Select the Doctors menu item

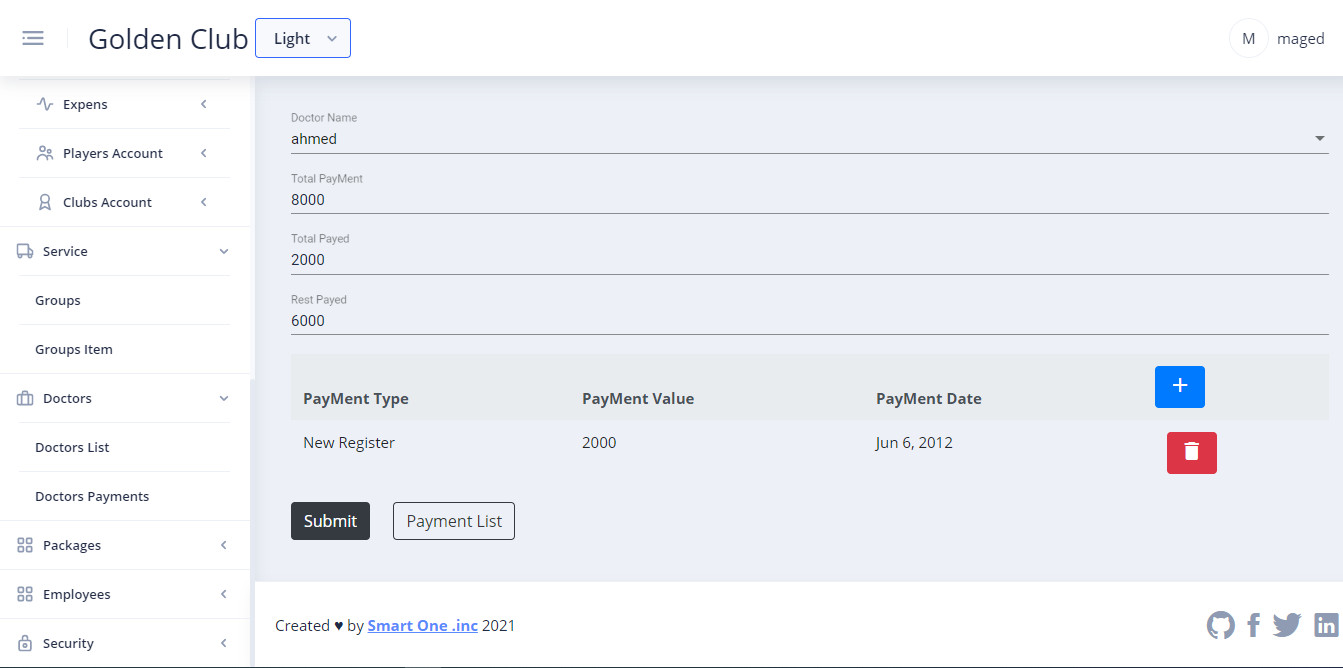[67, 398]
